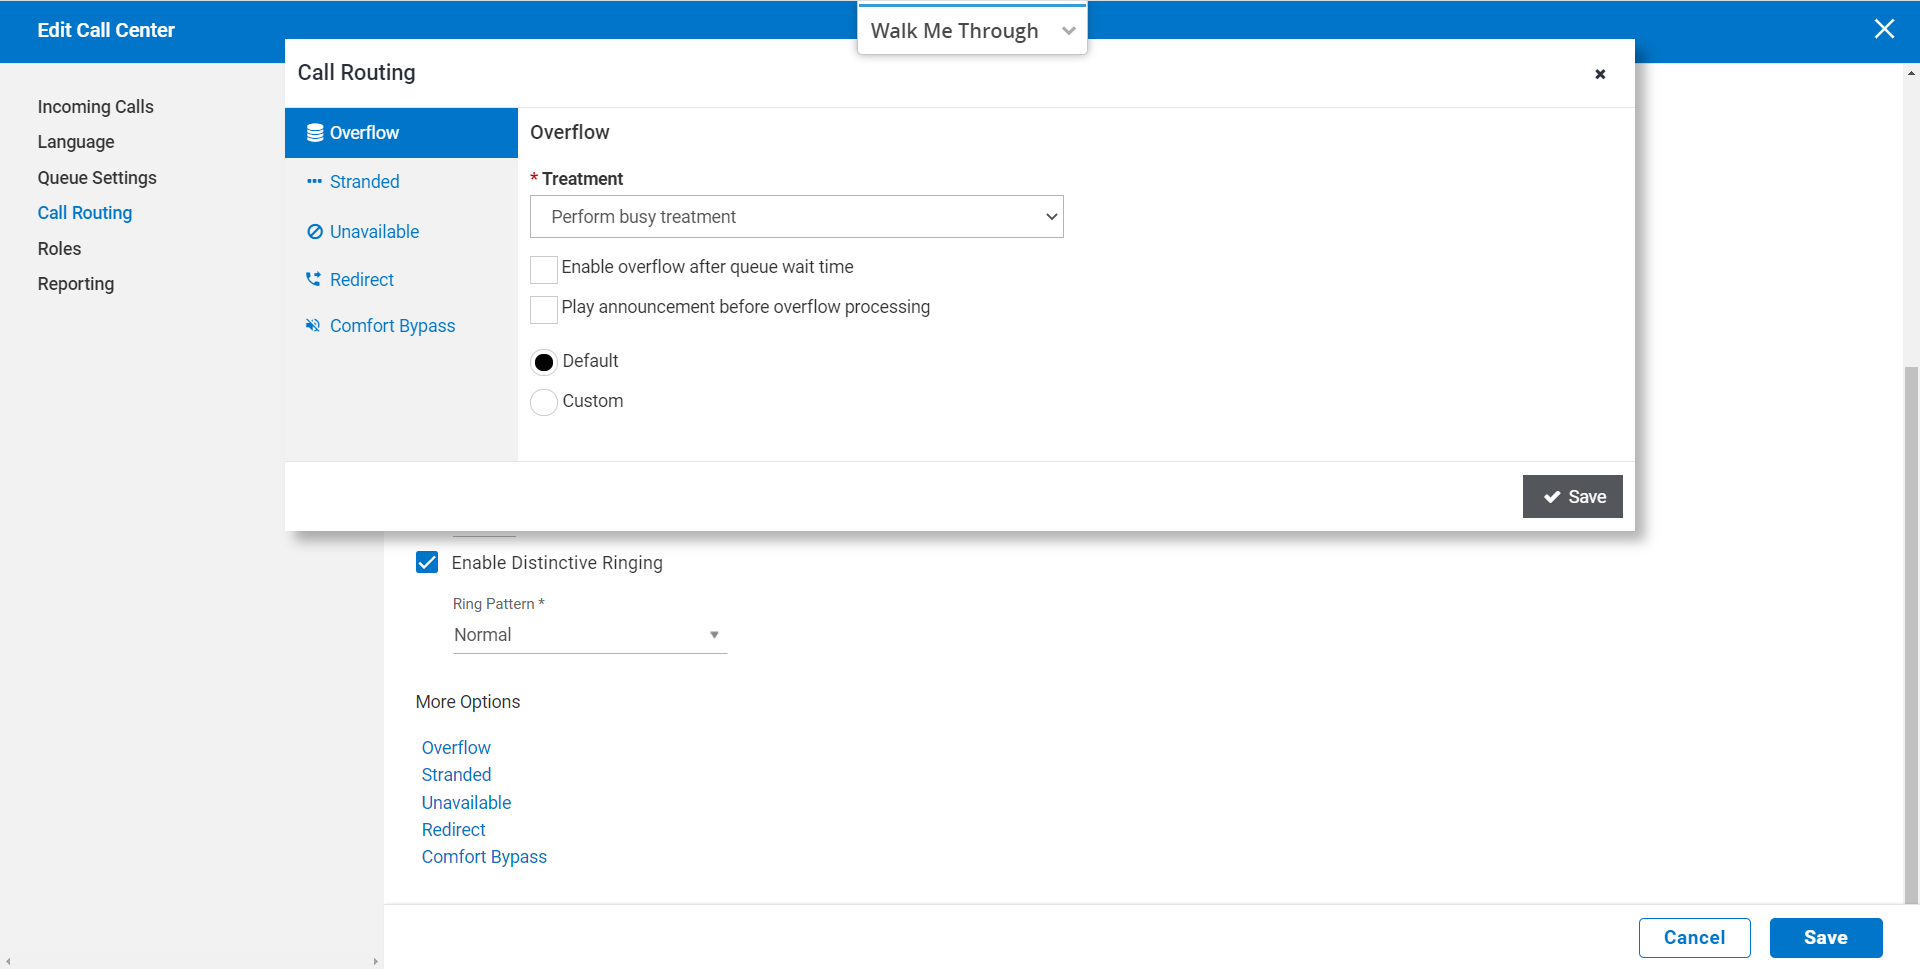Click the page vertical scrollbar

pos(1911,600)
